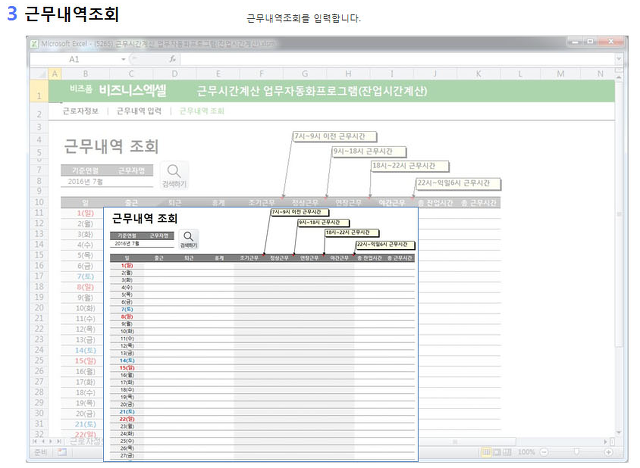Click the macro record icon in status bar

[x=62, y=452]
